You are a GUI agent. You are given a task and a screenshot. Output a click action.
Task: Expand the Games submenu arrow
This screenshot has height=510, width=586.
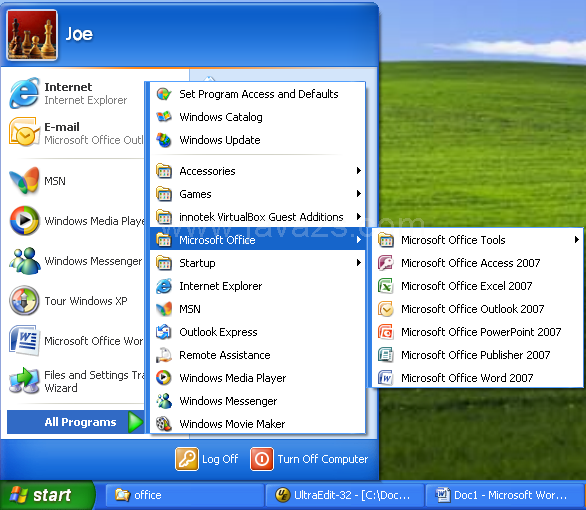point(359,194)
